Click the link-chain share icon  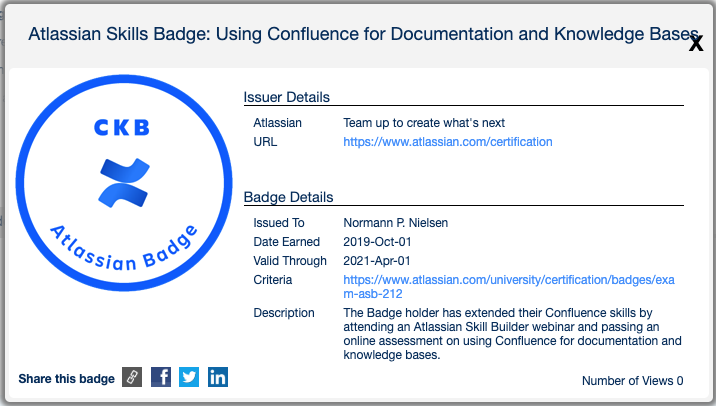tap(132, 377)
